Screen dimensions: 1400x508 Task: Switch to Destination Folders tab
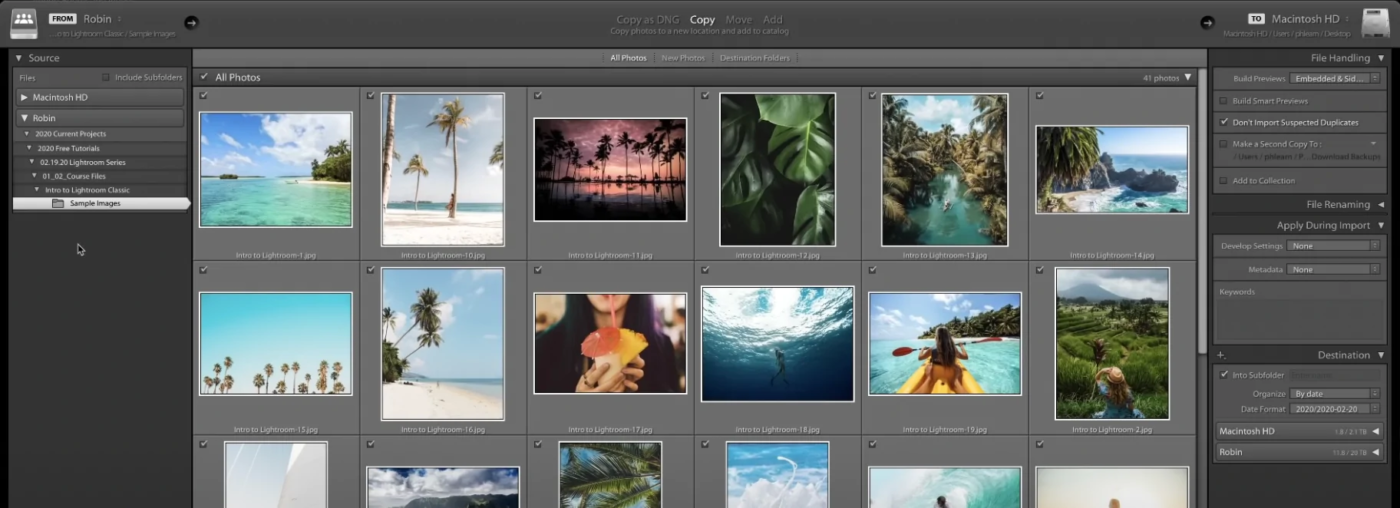point(754,58)
